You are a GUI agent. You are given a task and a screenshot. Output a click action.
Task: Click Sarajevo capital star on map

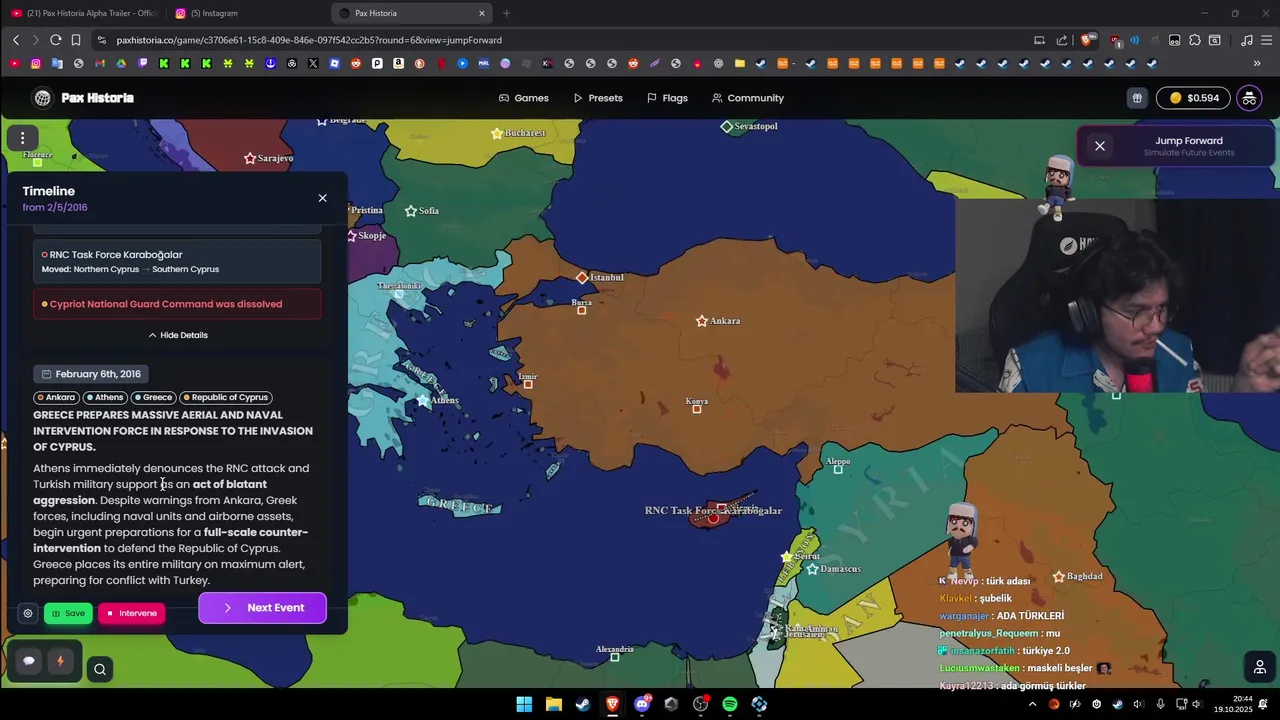click(x=250, y=158)
